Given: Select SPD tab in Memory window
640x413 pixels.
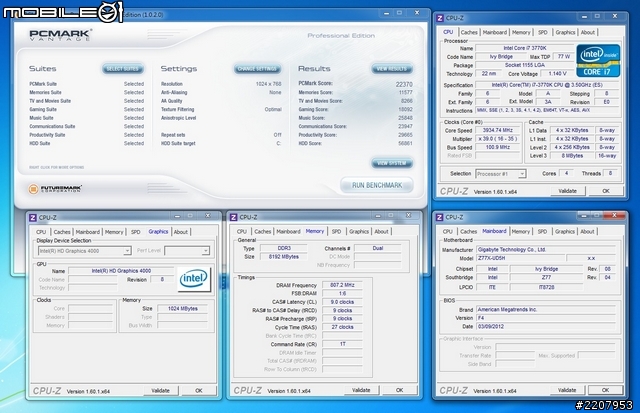Looking at the screenshot, I should pyautogui.click(x=336, y=231).
